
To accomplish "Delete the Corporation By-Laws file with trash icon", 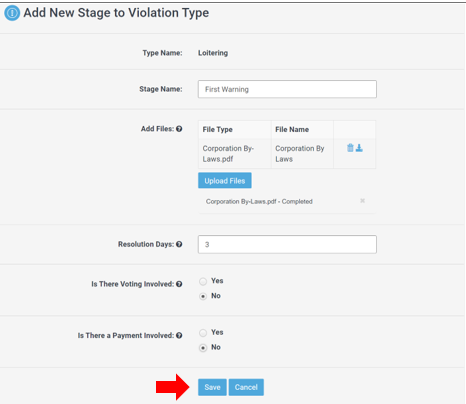I will click(350, 148).
